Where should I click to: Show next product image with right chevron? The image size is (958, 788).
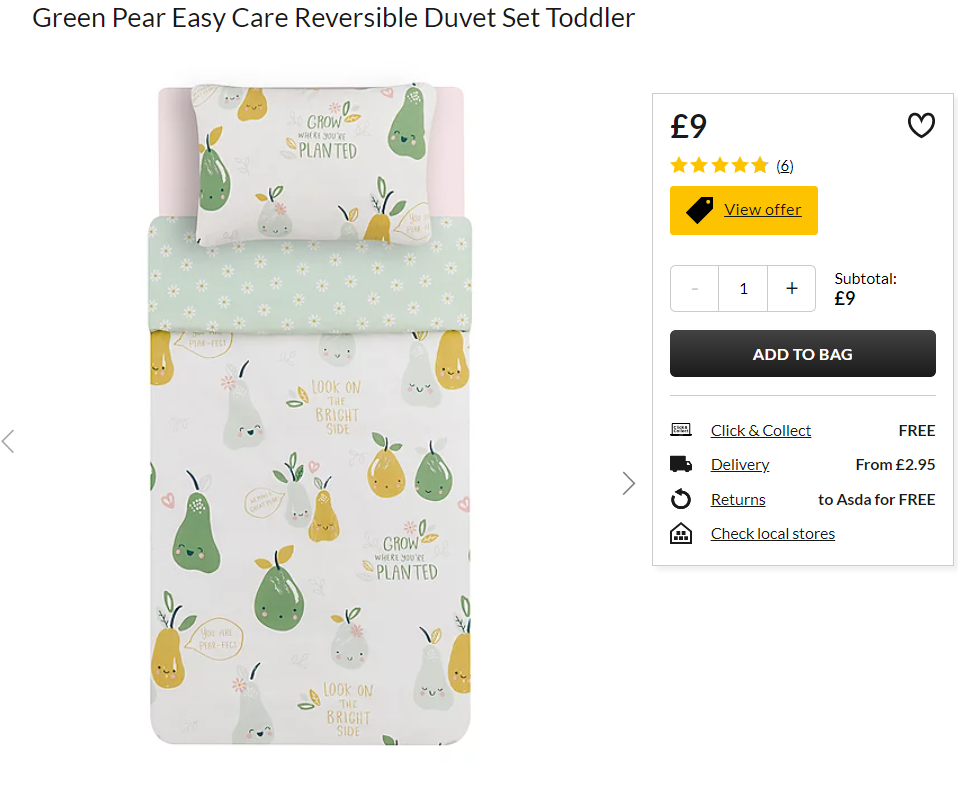pyautogui.click(x=629, y=483)
